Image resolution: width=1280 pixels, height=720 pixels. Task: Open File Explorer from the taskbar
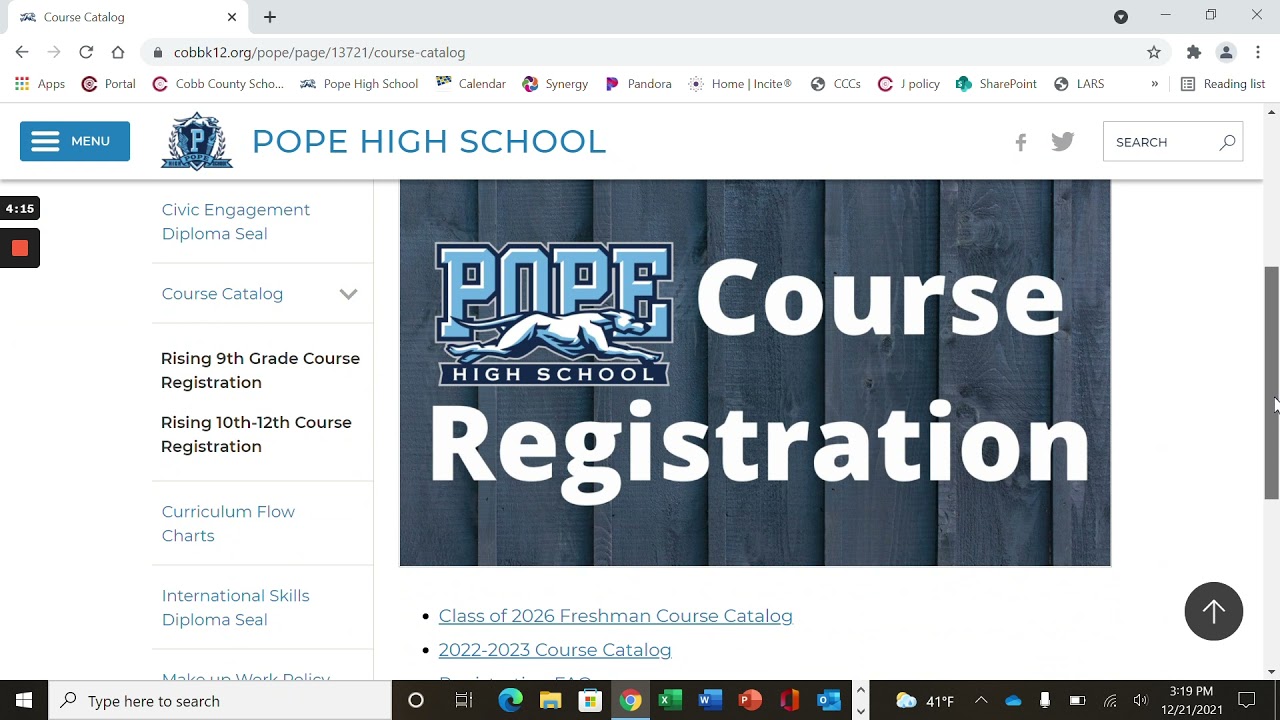(x=551, y=700)
